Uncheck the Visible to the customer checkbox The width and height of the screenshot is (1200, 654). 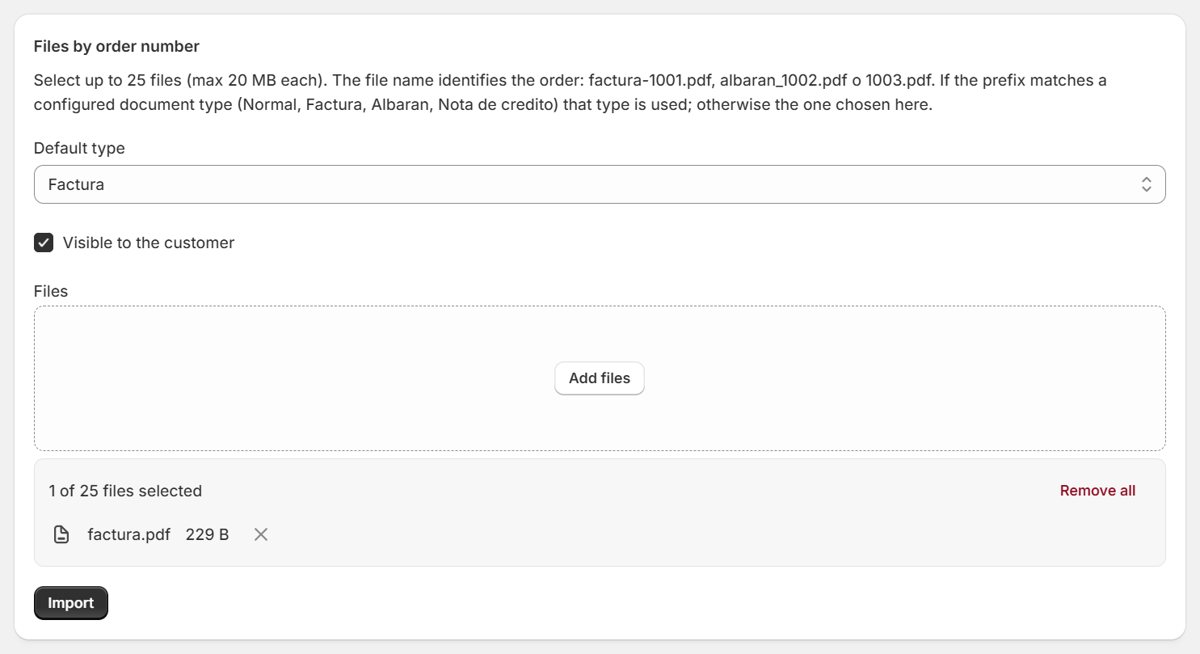pyautogui.click(x=43, y=242)
